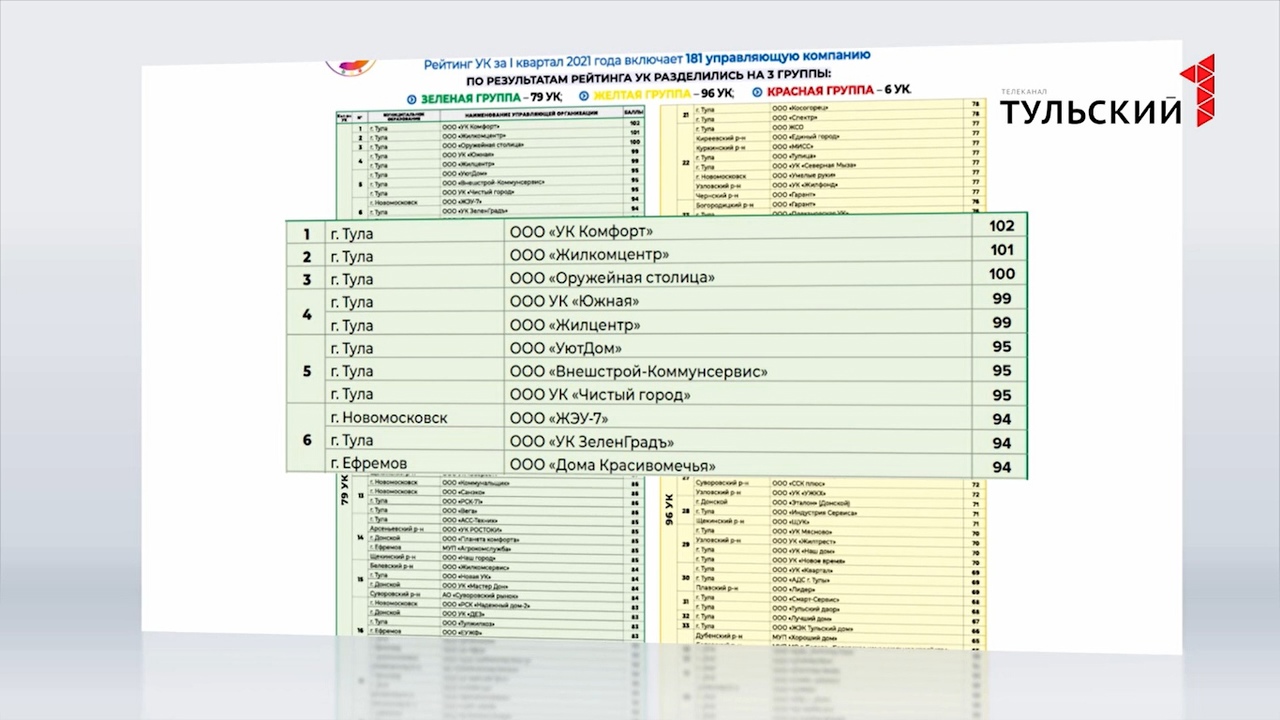This screenshot has height=720, width=1280.
Task: Click 'г. Тула' in the УК ЗеленГрадъ row
Action: click(x=351, y=440)
